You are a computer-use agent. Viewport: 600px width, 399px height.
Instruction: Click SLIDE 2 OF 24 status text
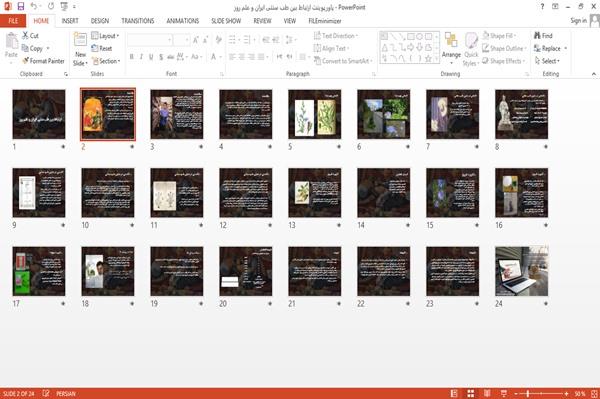point(19,394)
